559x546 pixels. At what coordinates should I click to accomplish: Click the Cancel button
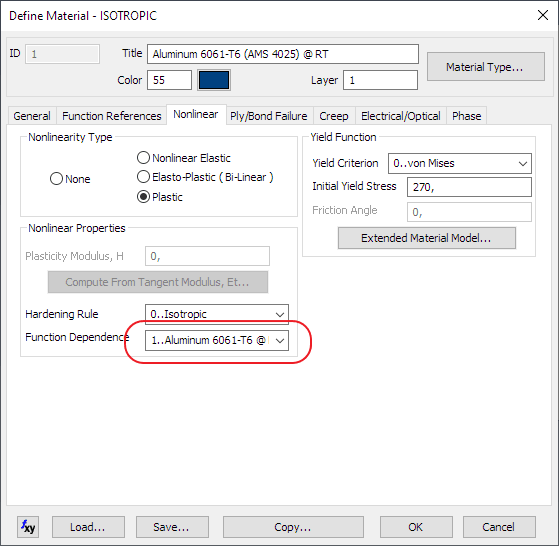pos(499,527)
